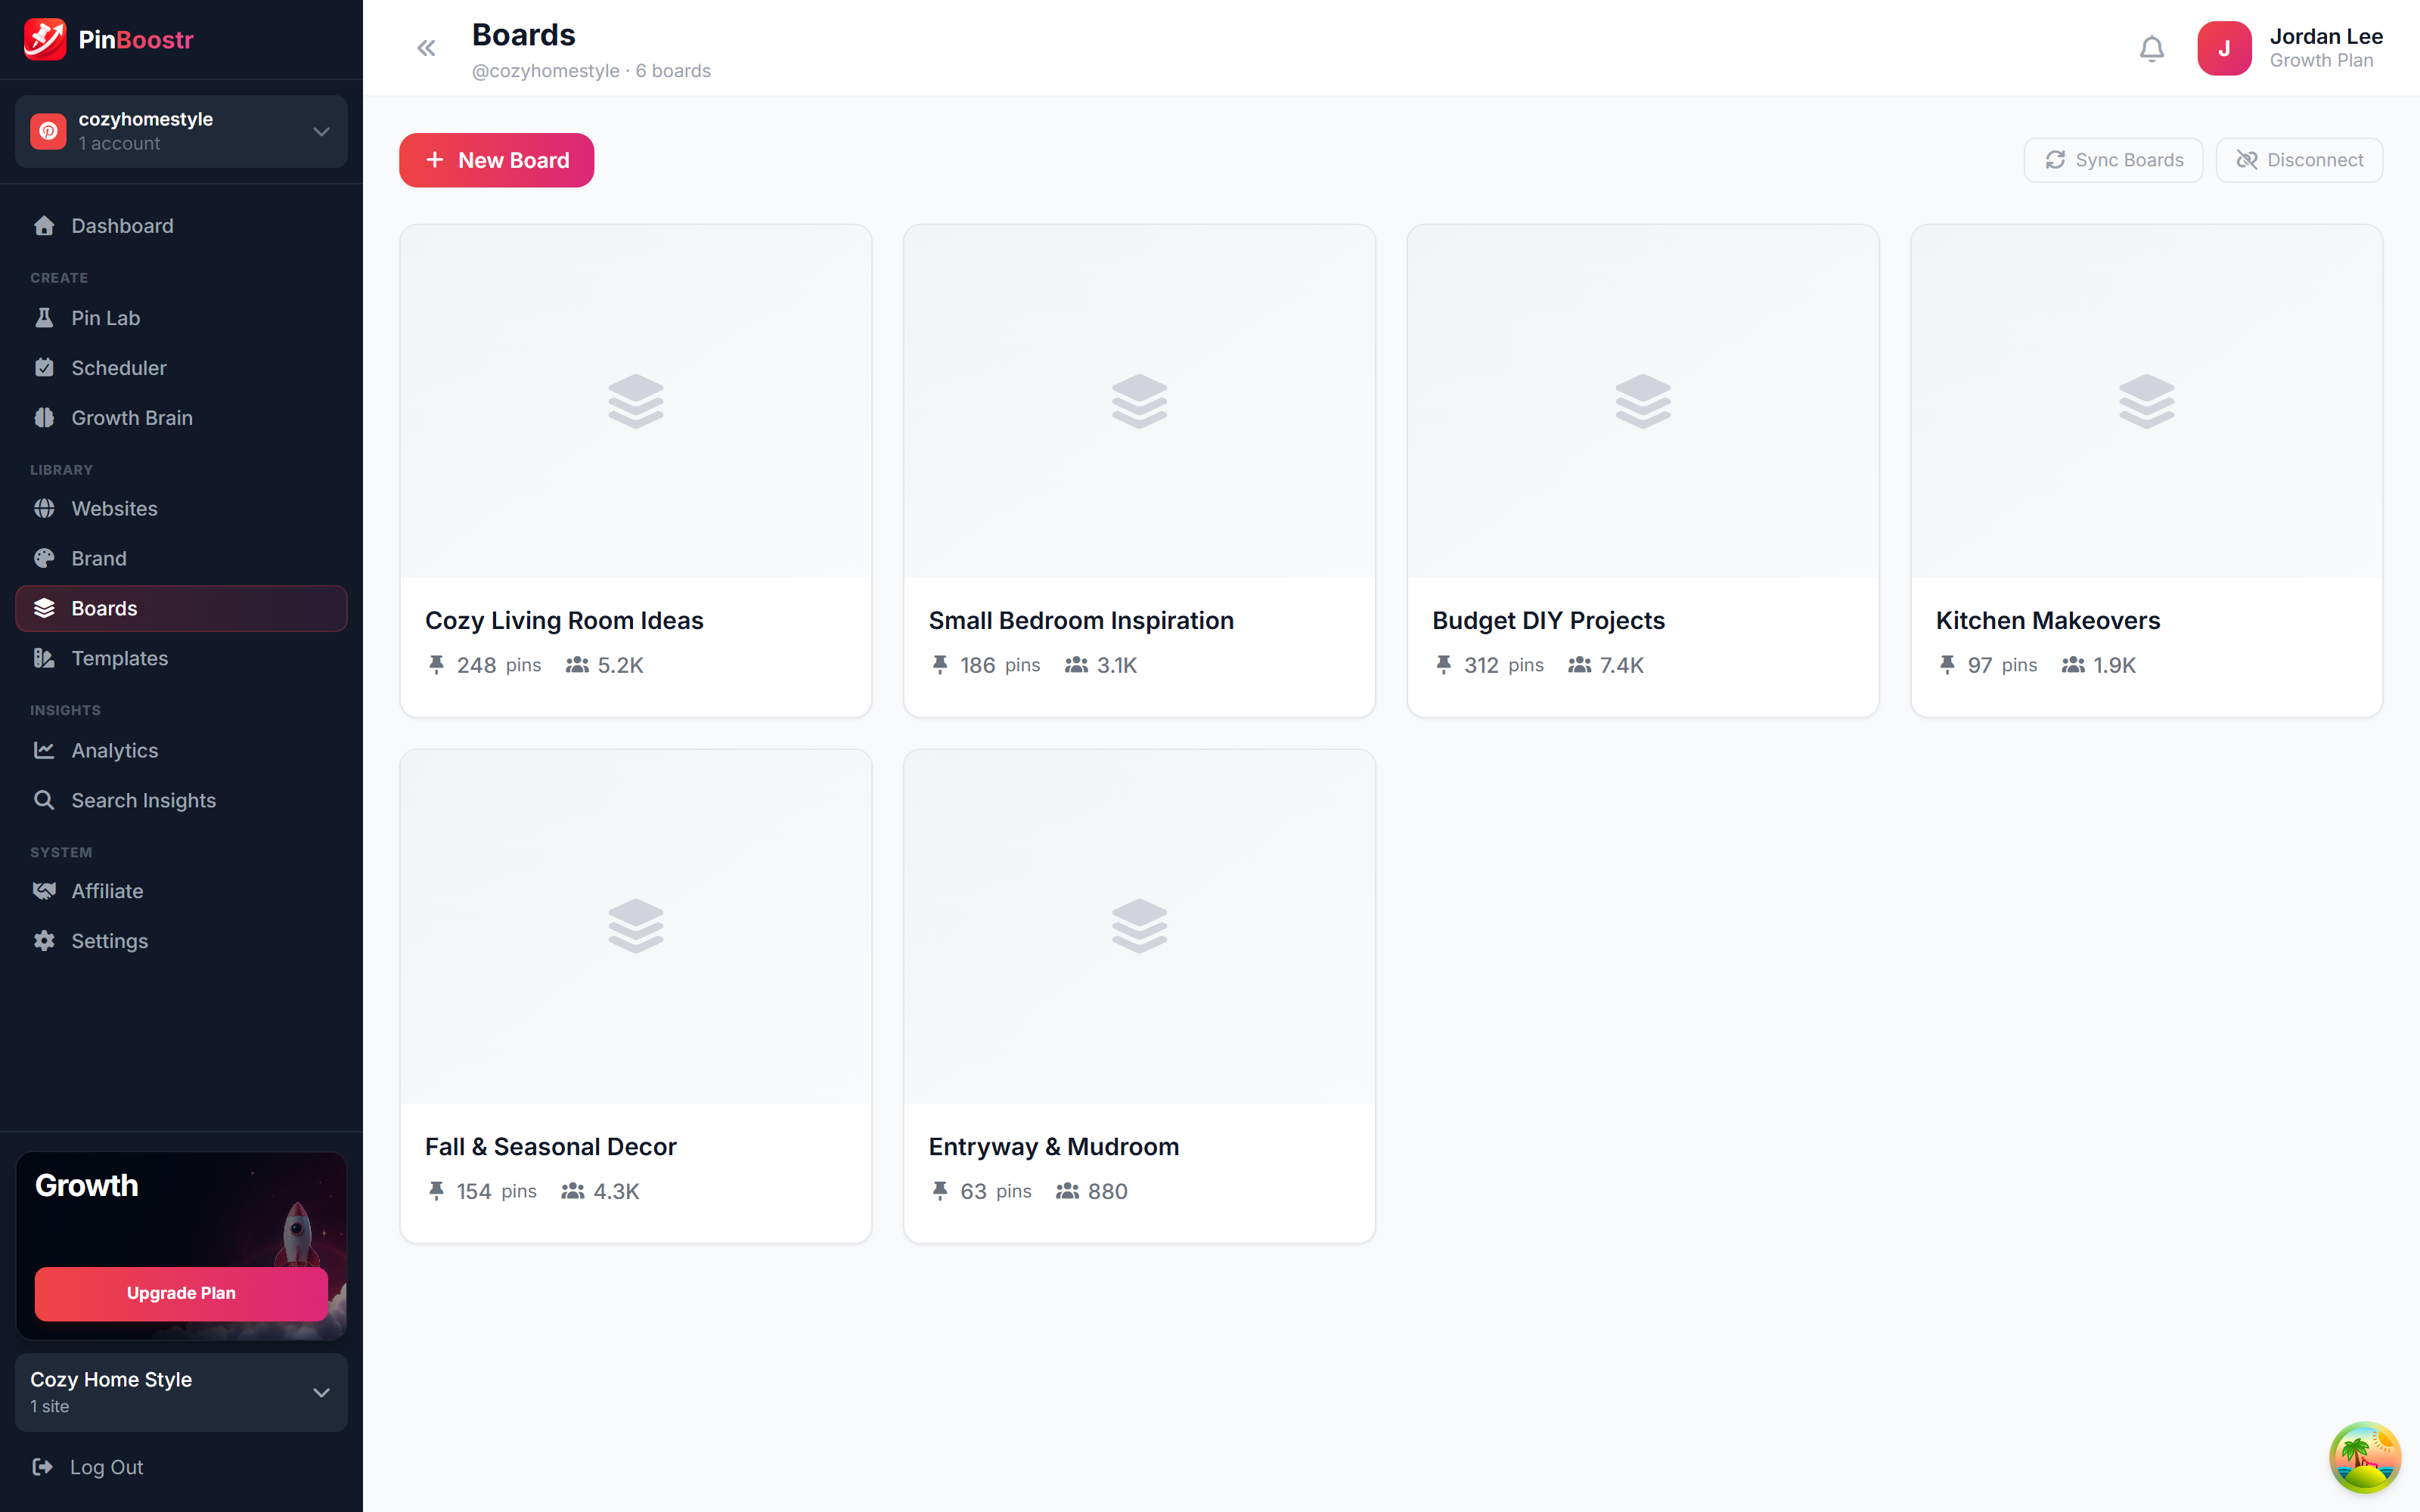
Task: Click '312 pins' on Budget DIY Projects
Action: click(x=1503, y=665)
